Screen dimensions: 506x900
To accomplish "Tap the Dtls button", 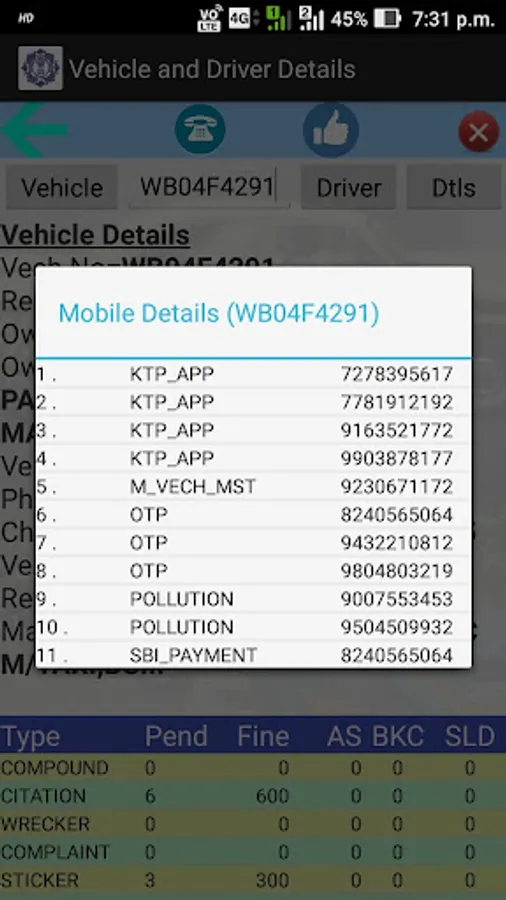I will [454, 188].
